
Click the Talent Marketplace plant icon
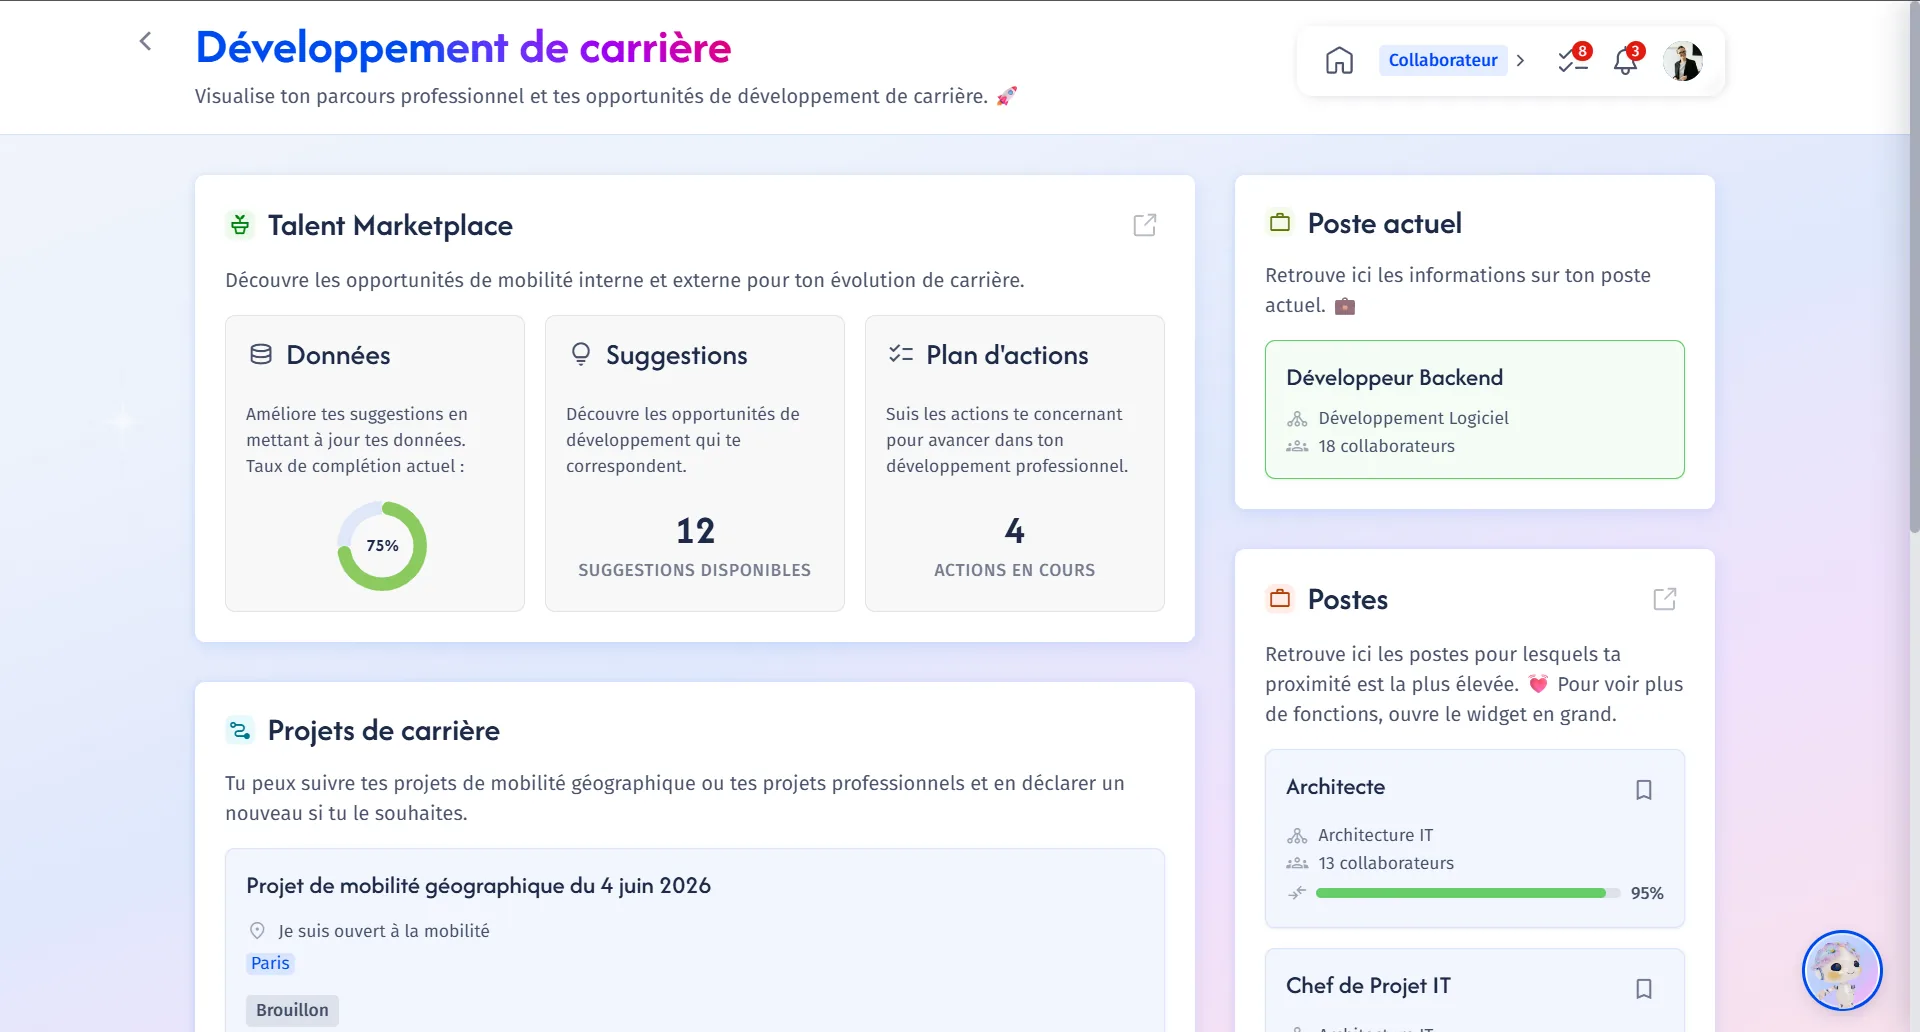tap(240, 225)
